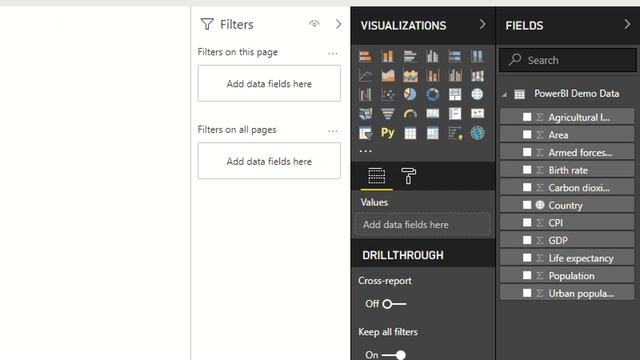This screenshot has width=640, height=360.
Task: Switch to the Fields well tab
Action: coord(376,176)
